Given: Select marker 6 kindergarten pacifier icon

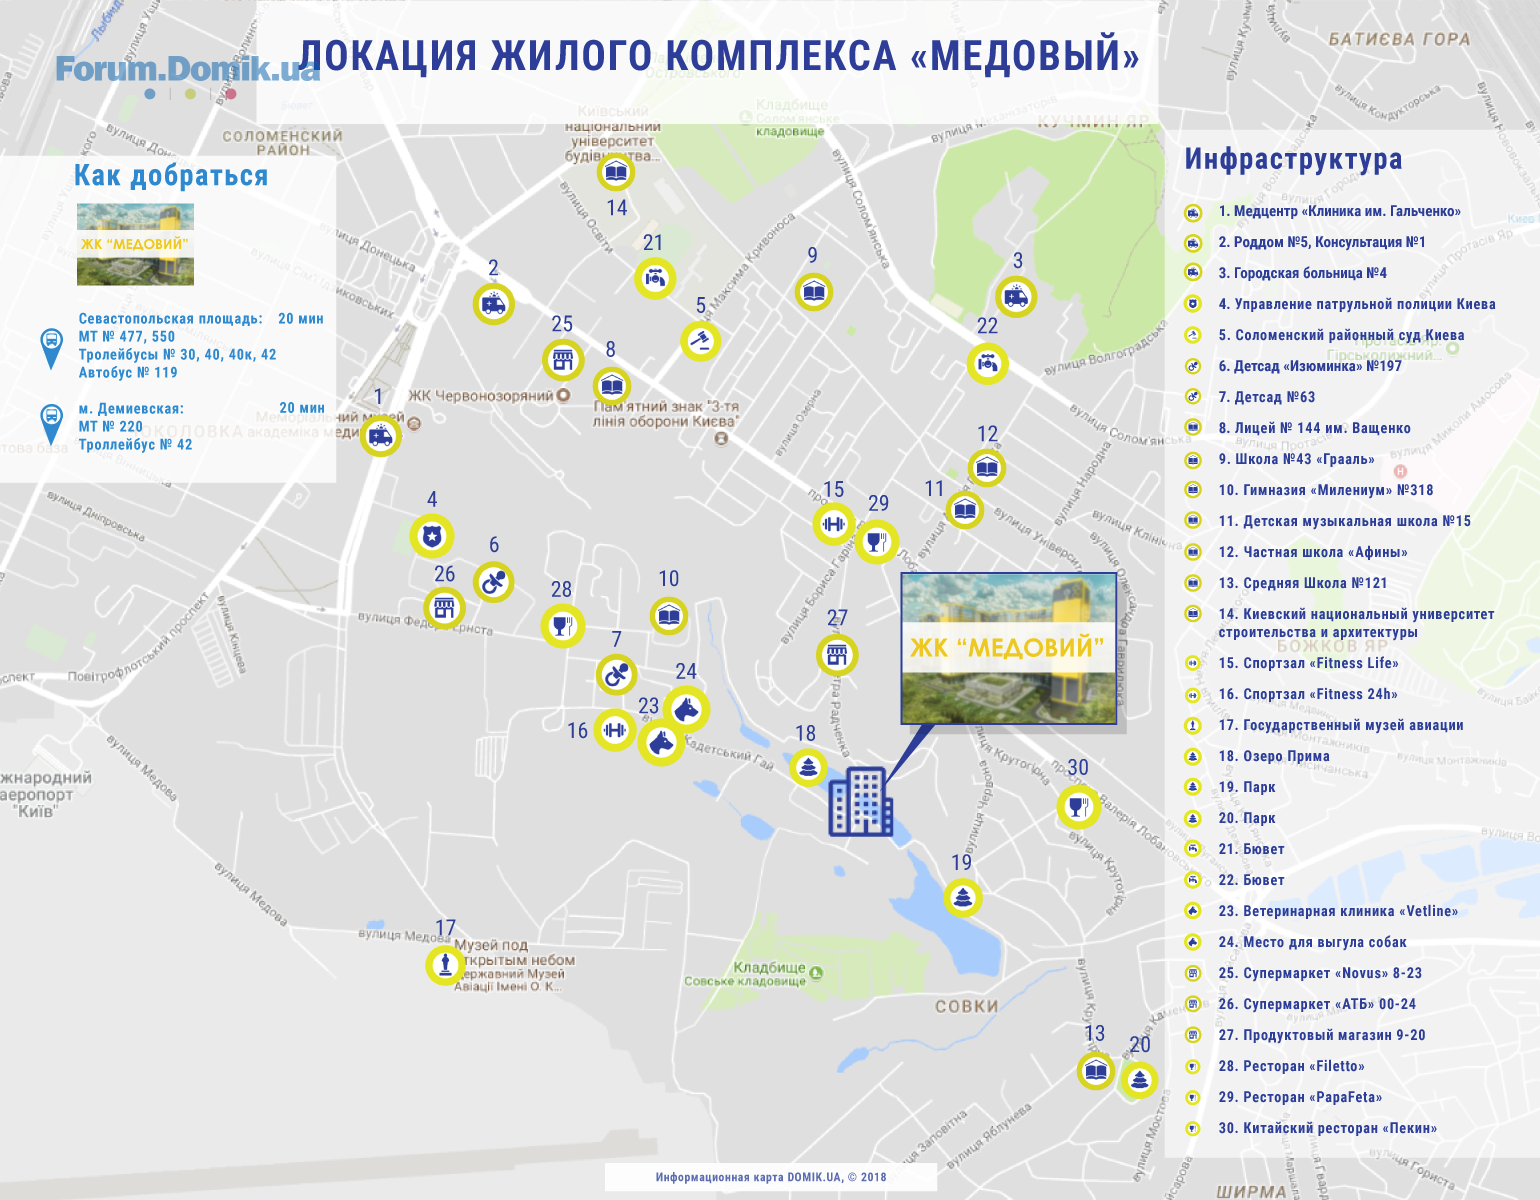Looking at the screenshot, I should click(493, 582).
